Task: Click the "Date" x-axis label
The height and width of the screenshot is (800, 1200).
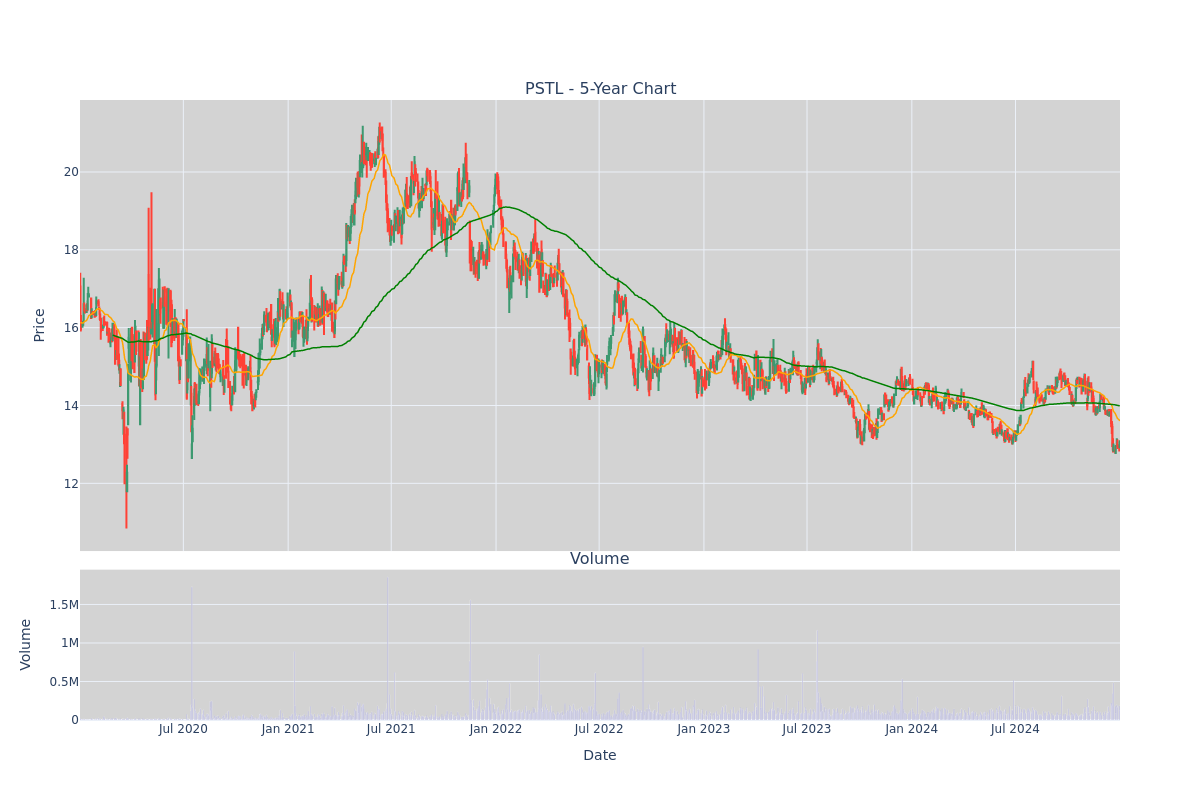Action: [600, 756]
